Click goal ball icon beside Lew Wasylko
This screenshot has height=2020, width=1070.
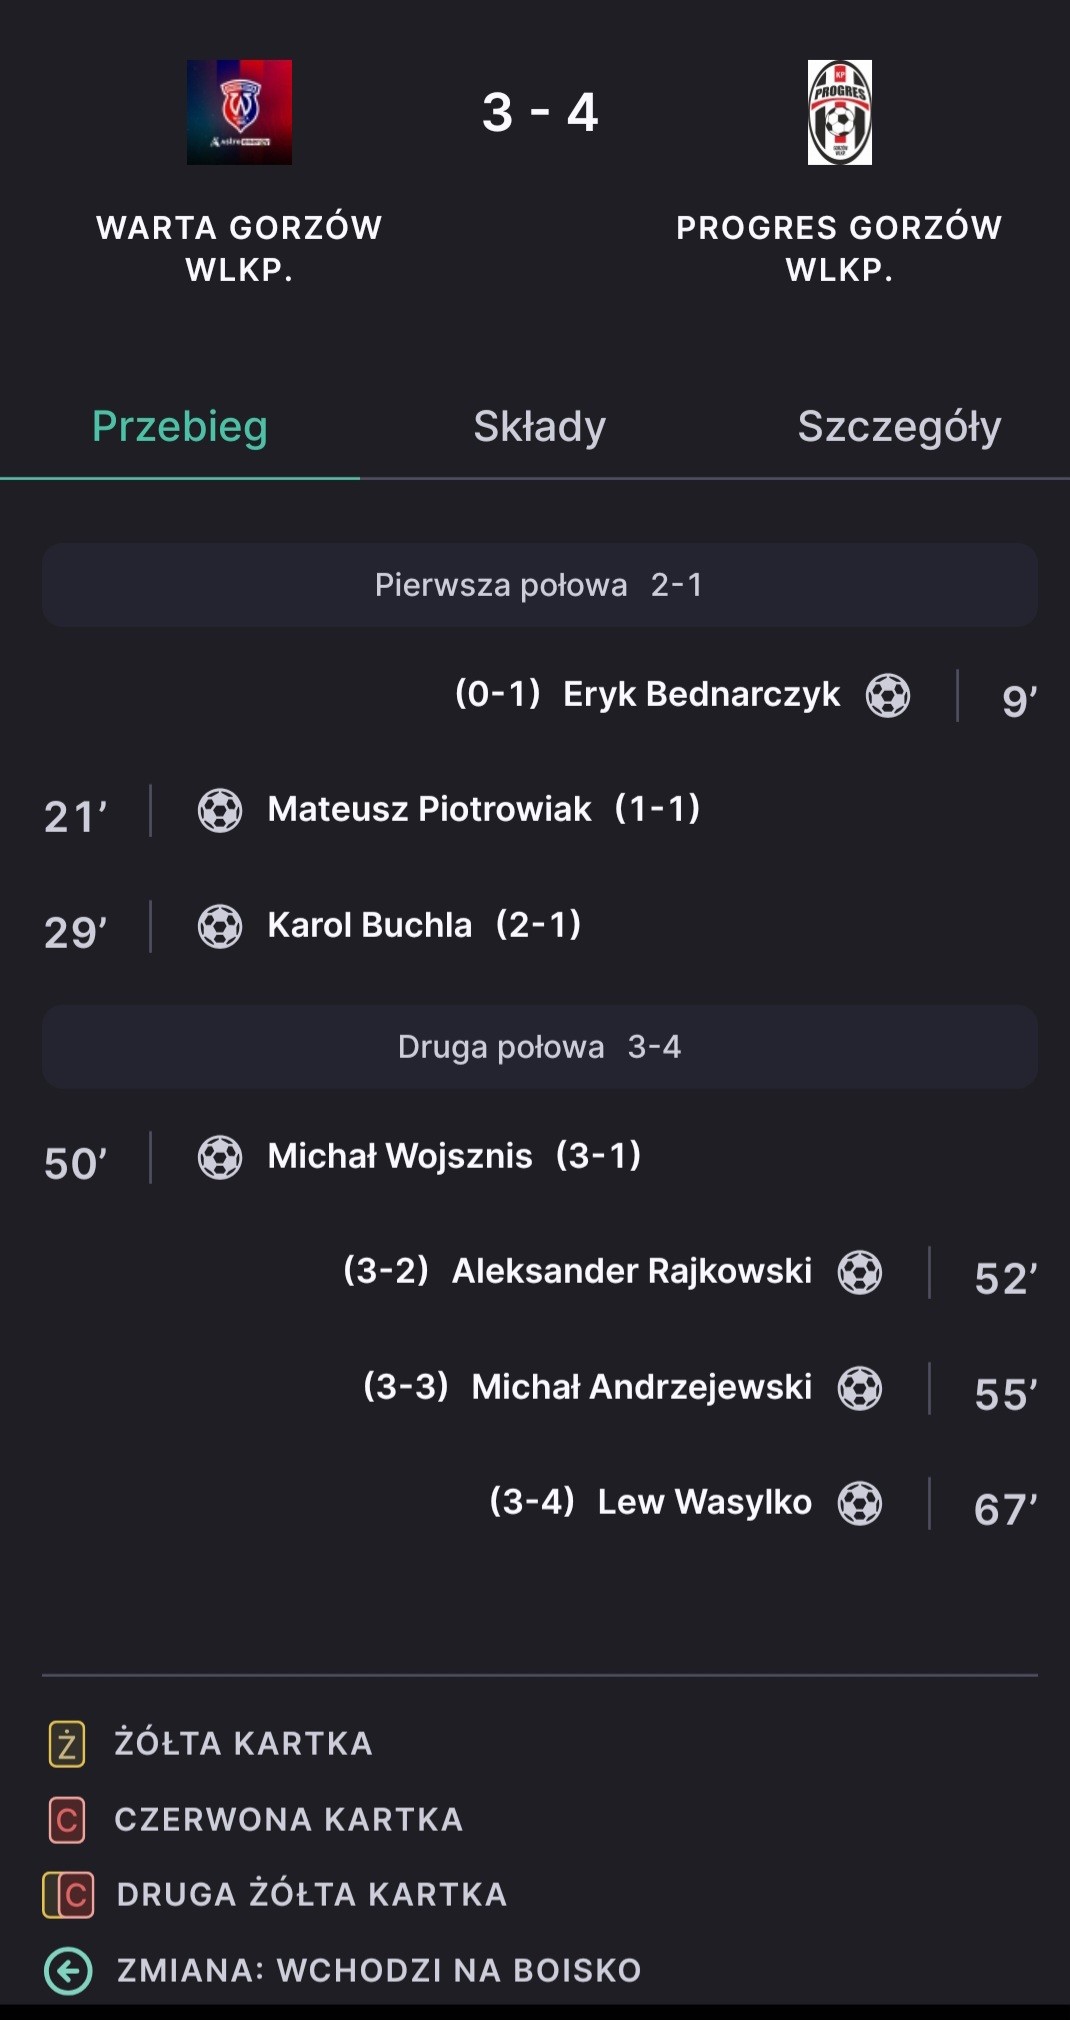860,1503
